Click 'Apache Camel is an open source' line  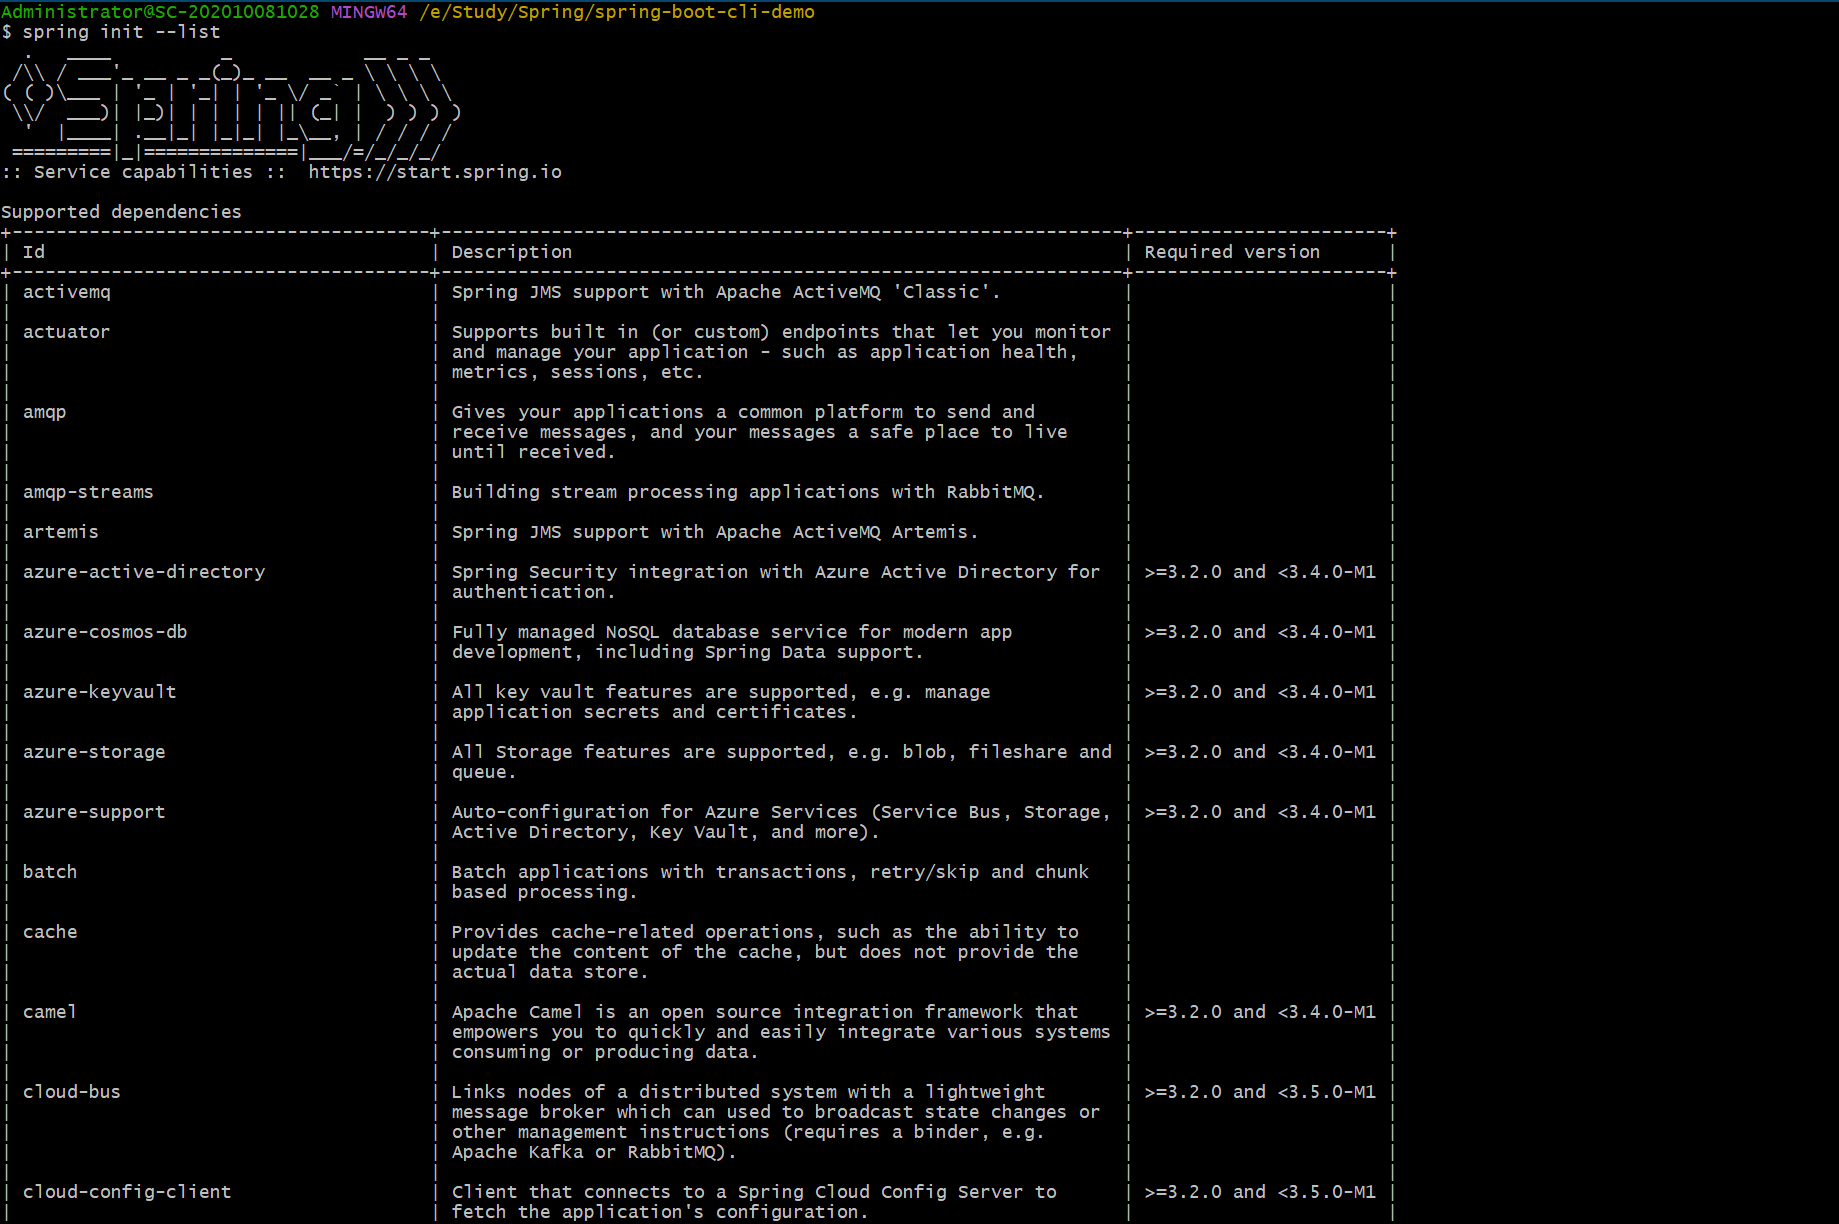(x=765, y=1012)
